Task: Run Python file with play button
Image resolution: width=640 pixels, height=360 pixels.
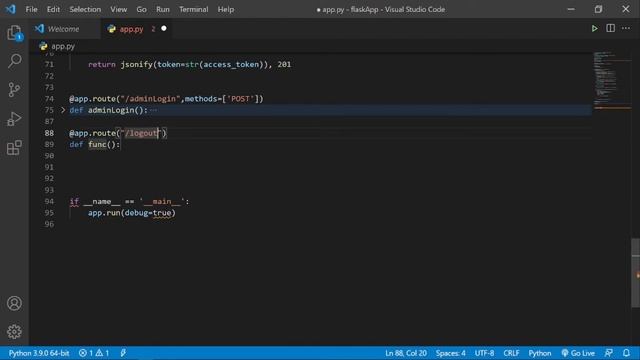Action: pos(594,29)
